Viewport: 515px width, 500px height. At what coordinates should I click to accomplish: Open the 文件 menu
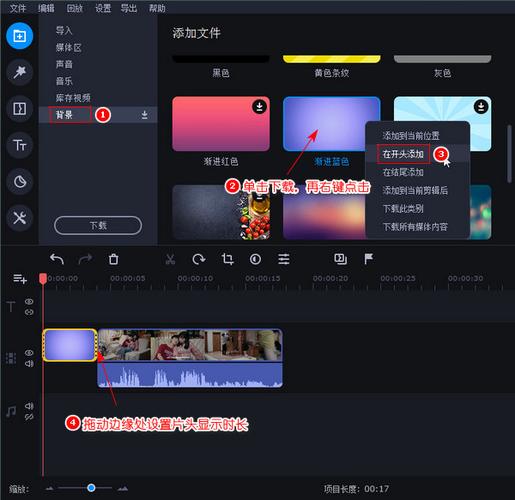[18, 8]
